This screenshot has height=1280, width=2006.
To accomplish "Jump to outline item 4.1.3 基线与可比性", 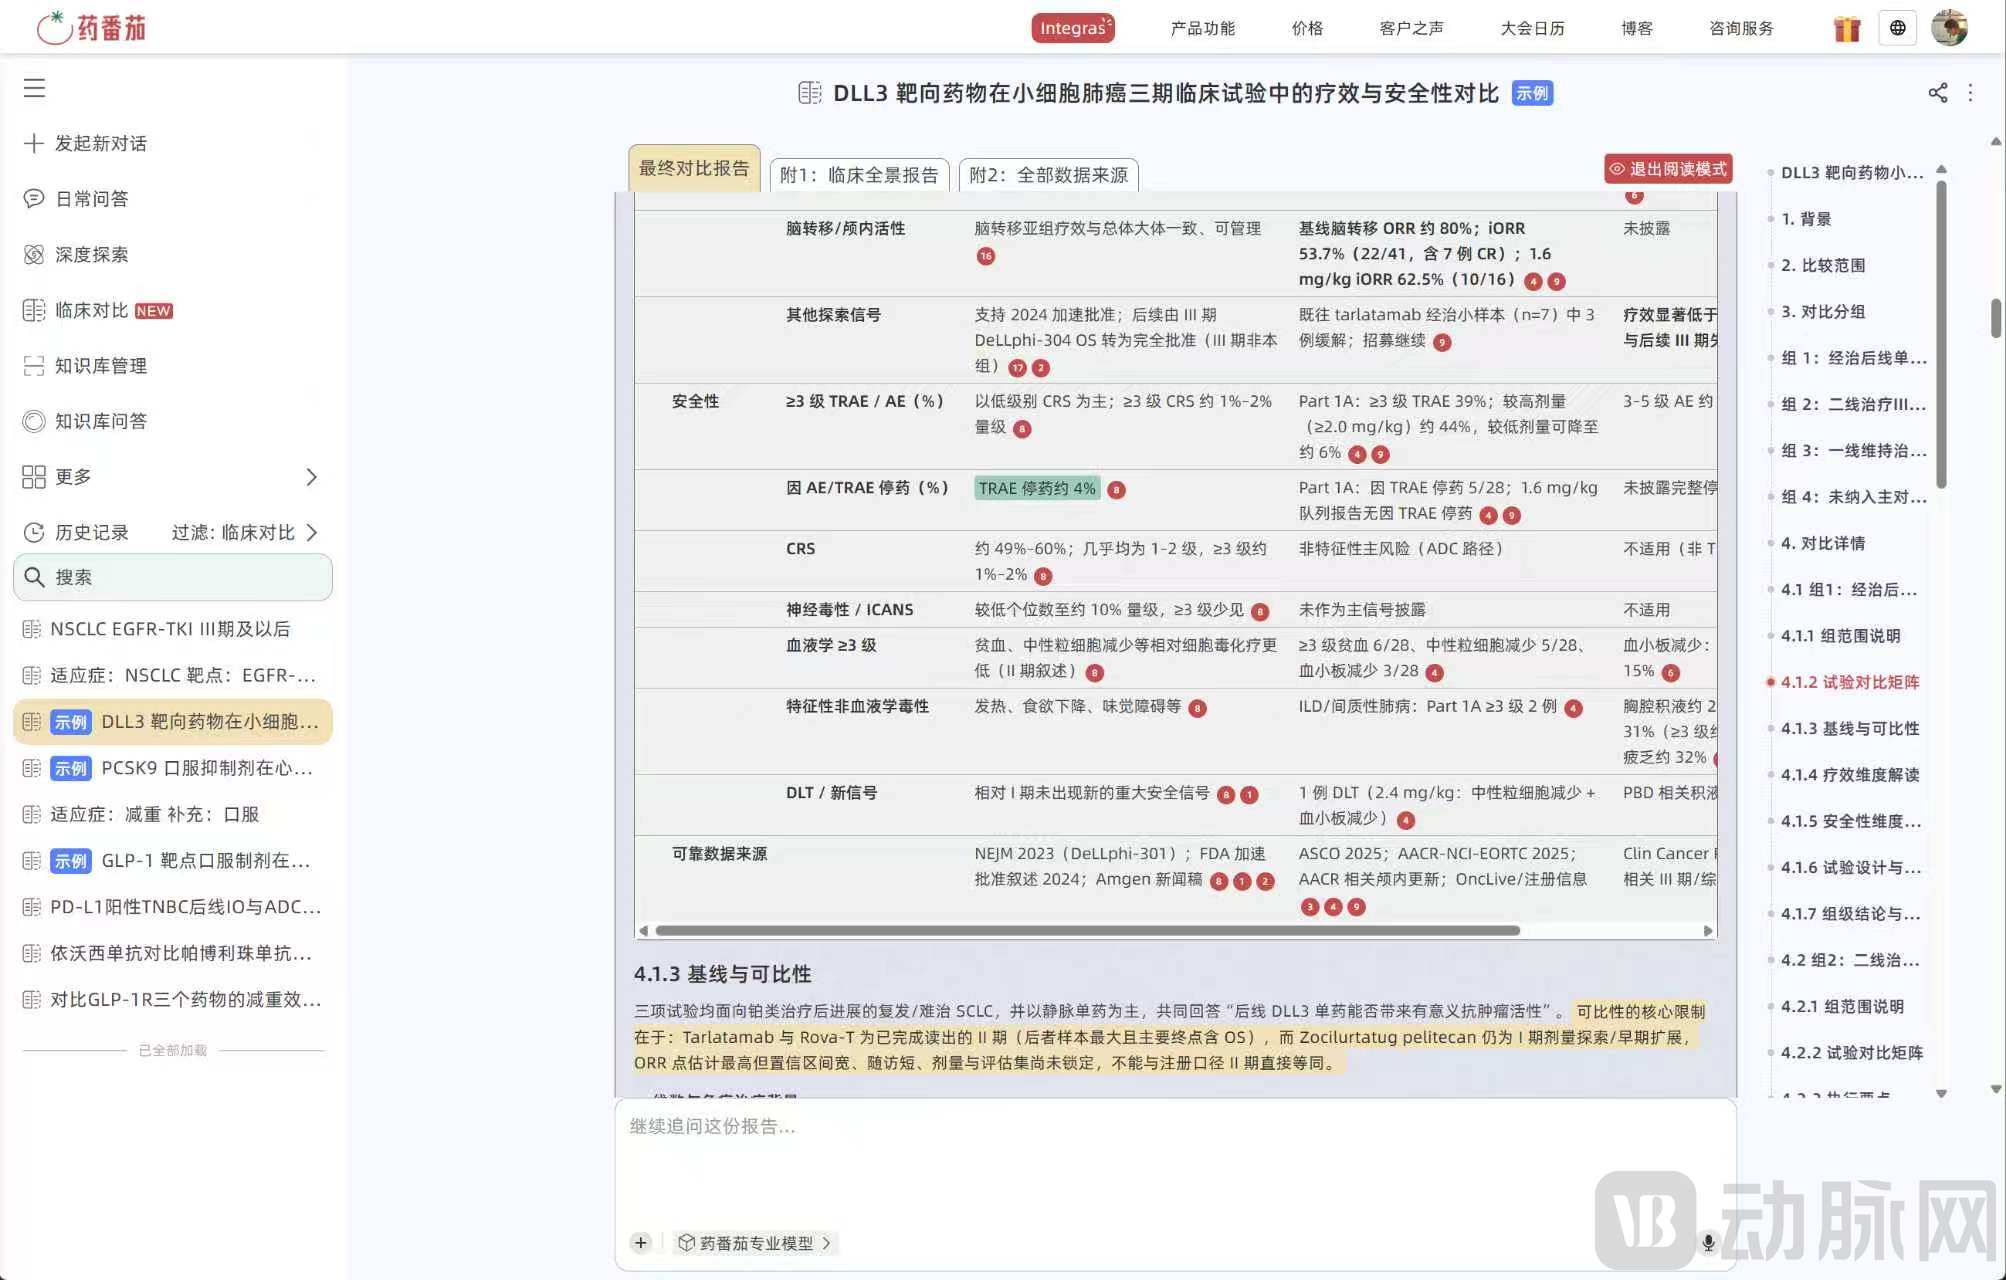I will 1849,728.
